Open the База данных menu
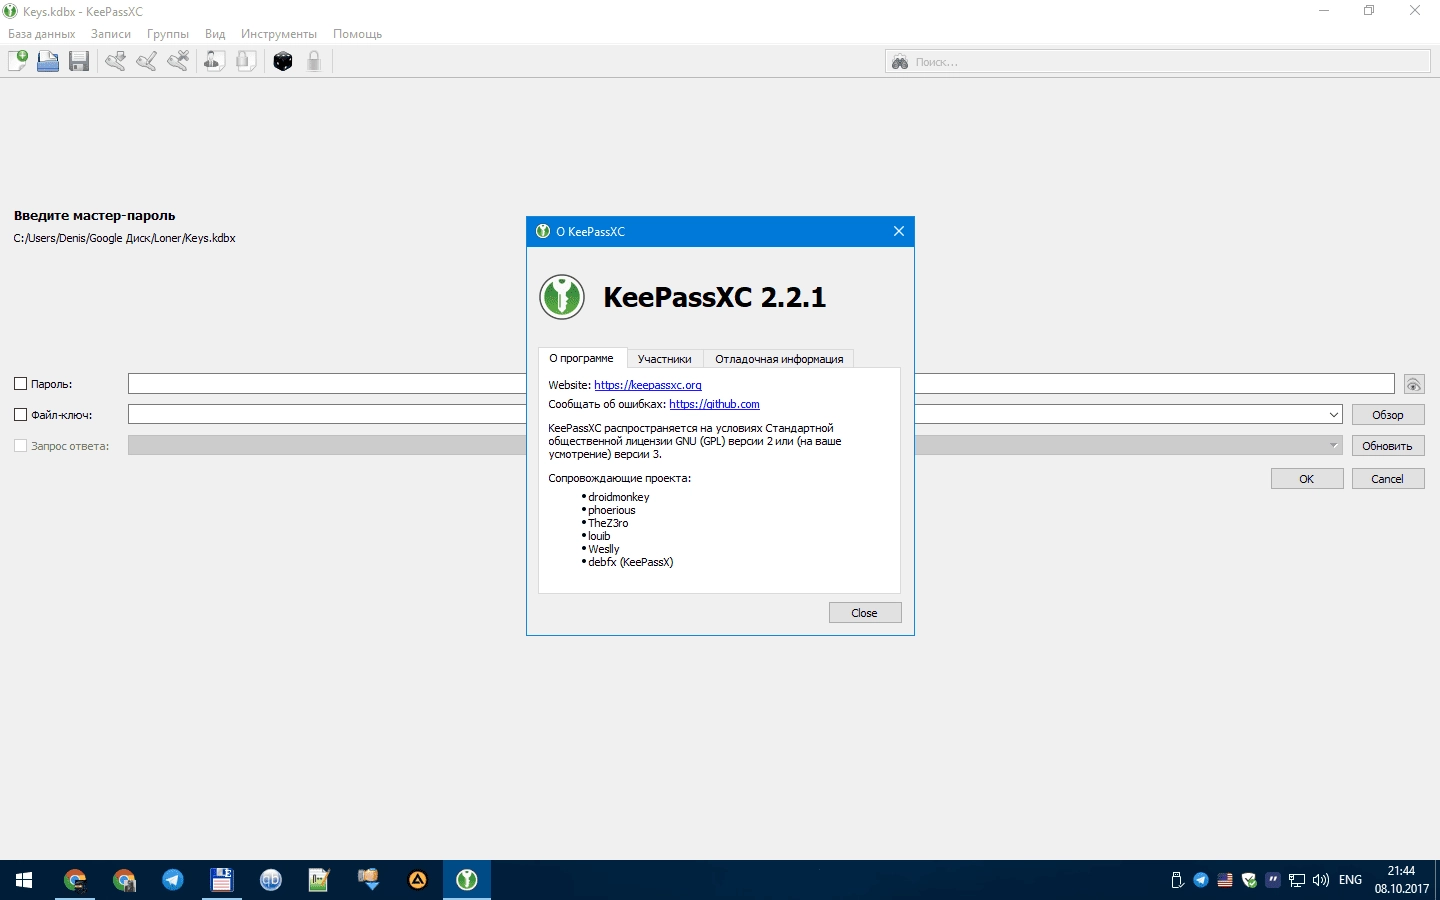 (x=42, y=34)
